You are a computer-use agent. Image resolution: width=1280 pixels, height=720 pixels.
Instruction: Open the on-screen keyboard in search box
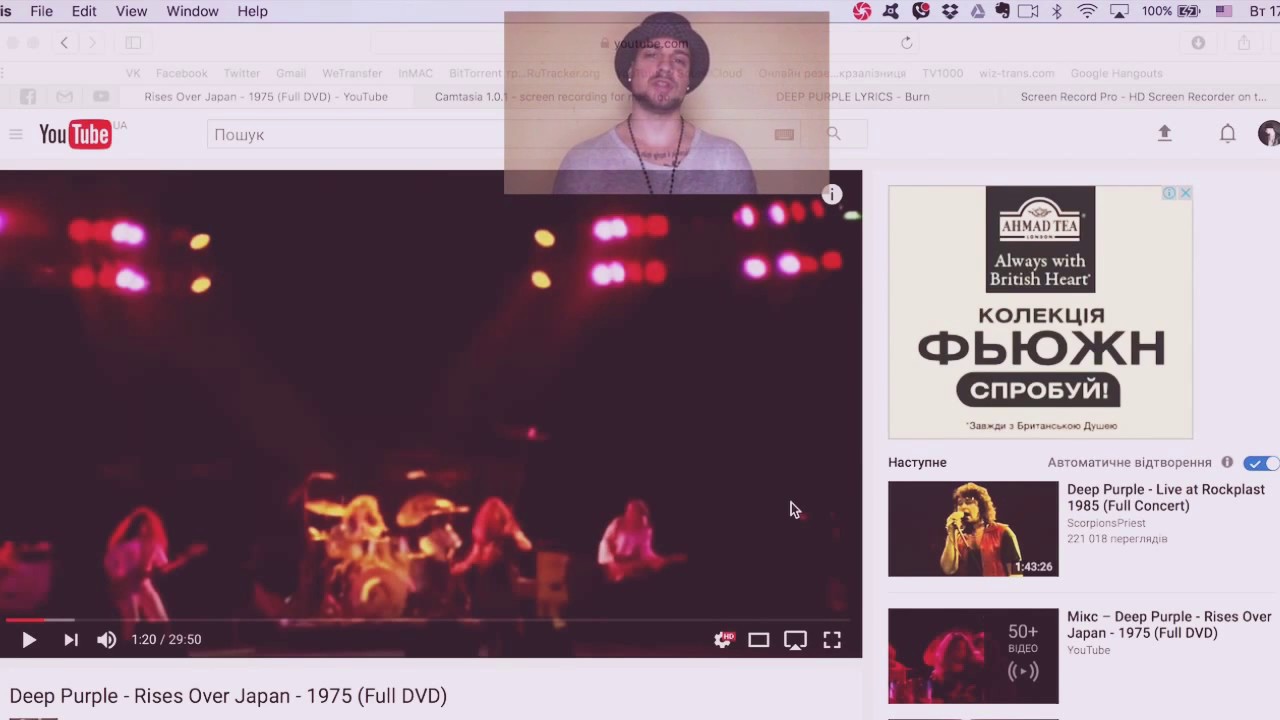[x=784, y=134]
